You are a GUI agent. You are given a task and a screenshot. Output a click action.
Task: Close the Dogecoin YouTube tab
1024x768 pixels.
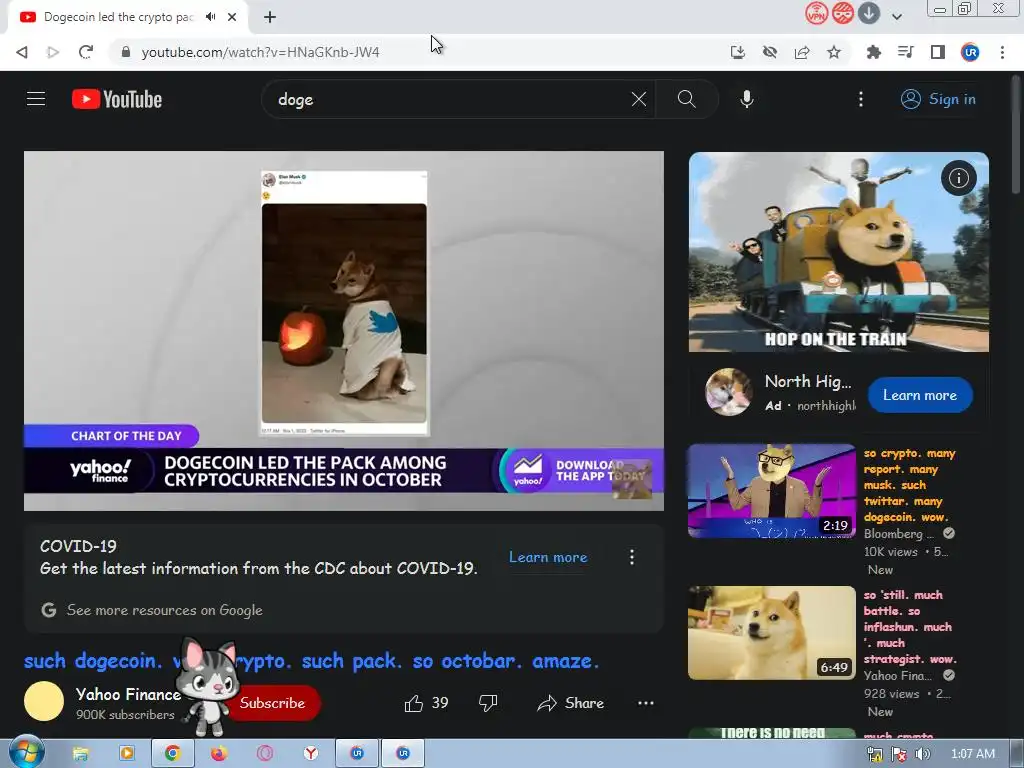[x=232, y=17]
